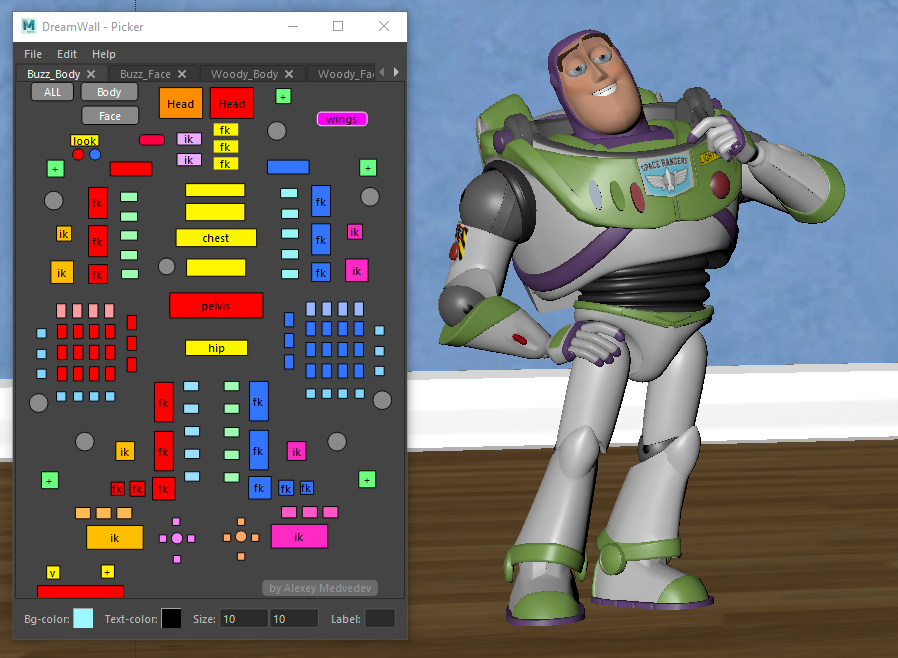Select yellow spine bar below chest
This screenshot has width=898, height=658.
[x=216, y=267]
